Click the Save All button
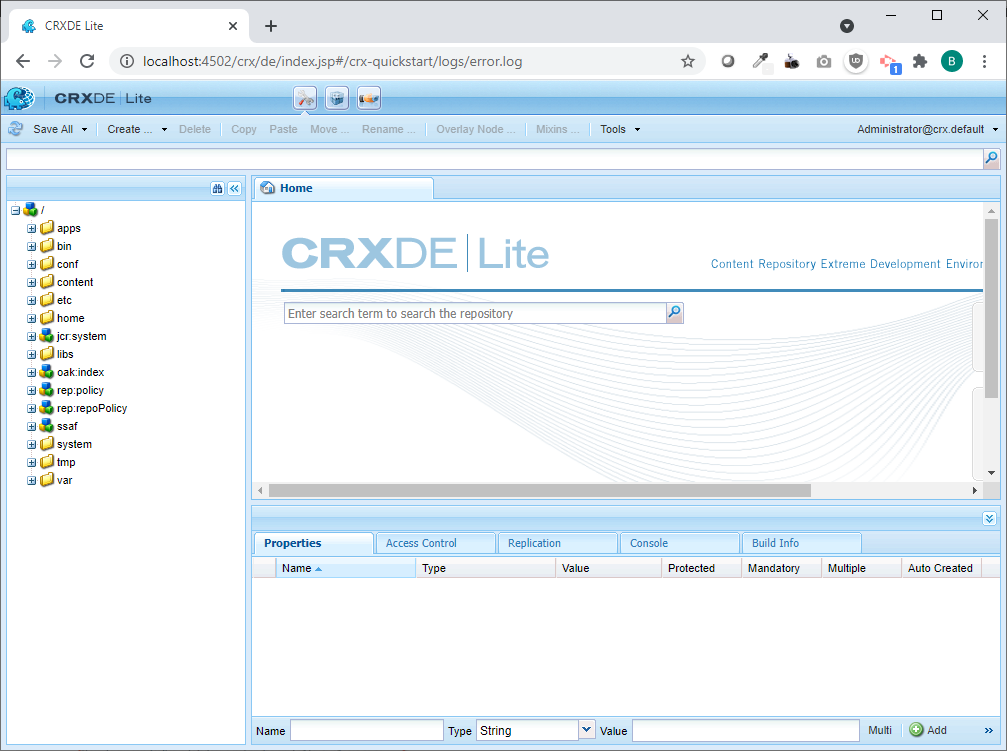The width and height of the screenshot is (1007, 751). (x=53, y=129)
